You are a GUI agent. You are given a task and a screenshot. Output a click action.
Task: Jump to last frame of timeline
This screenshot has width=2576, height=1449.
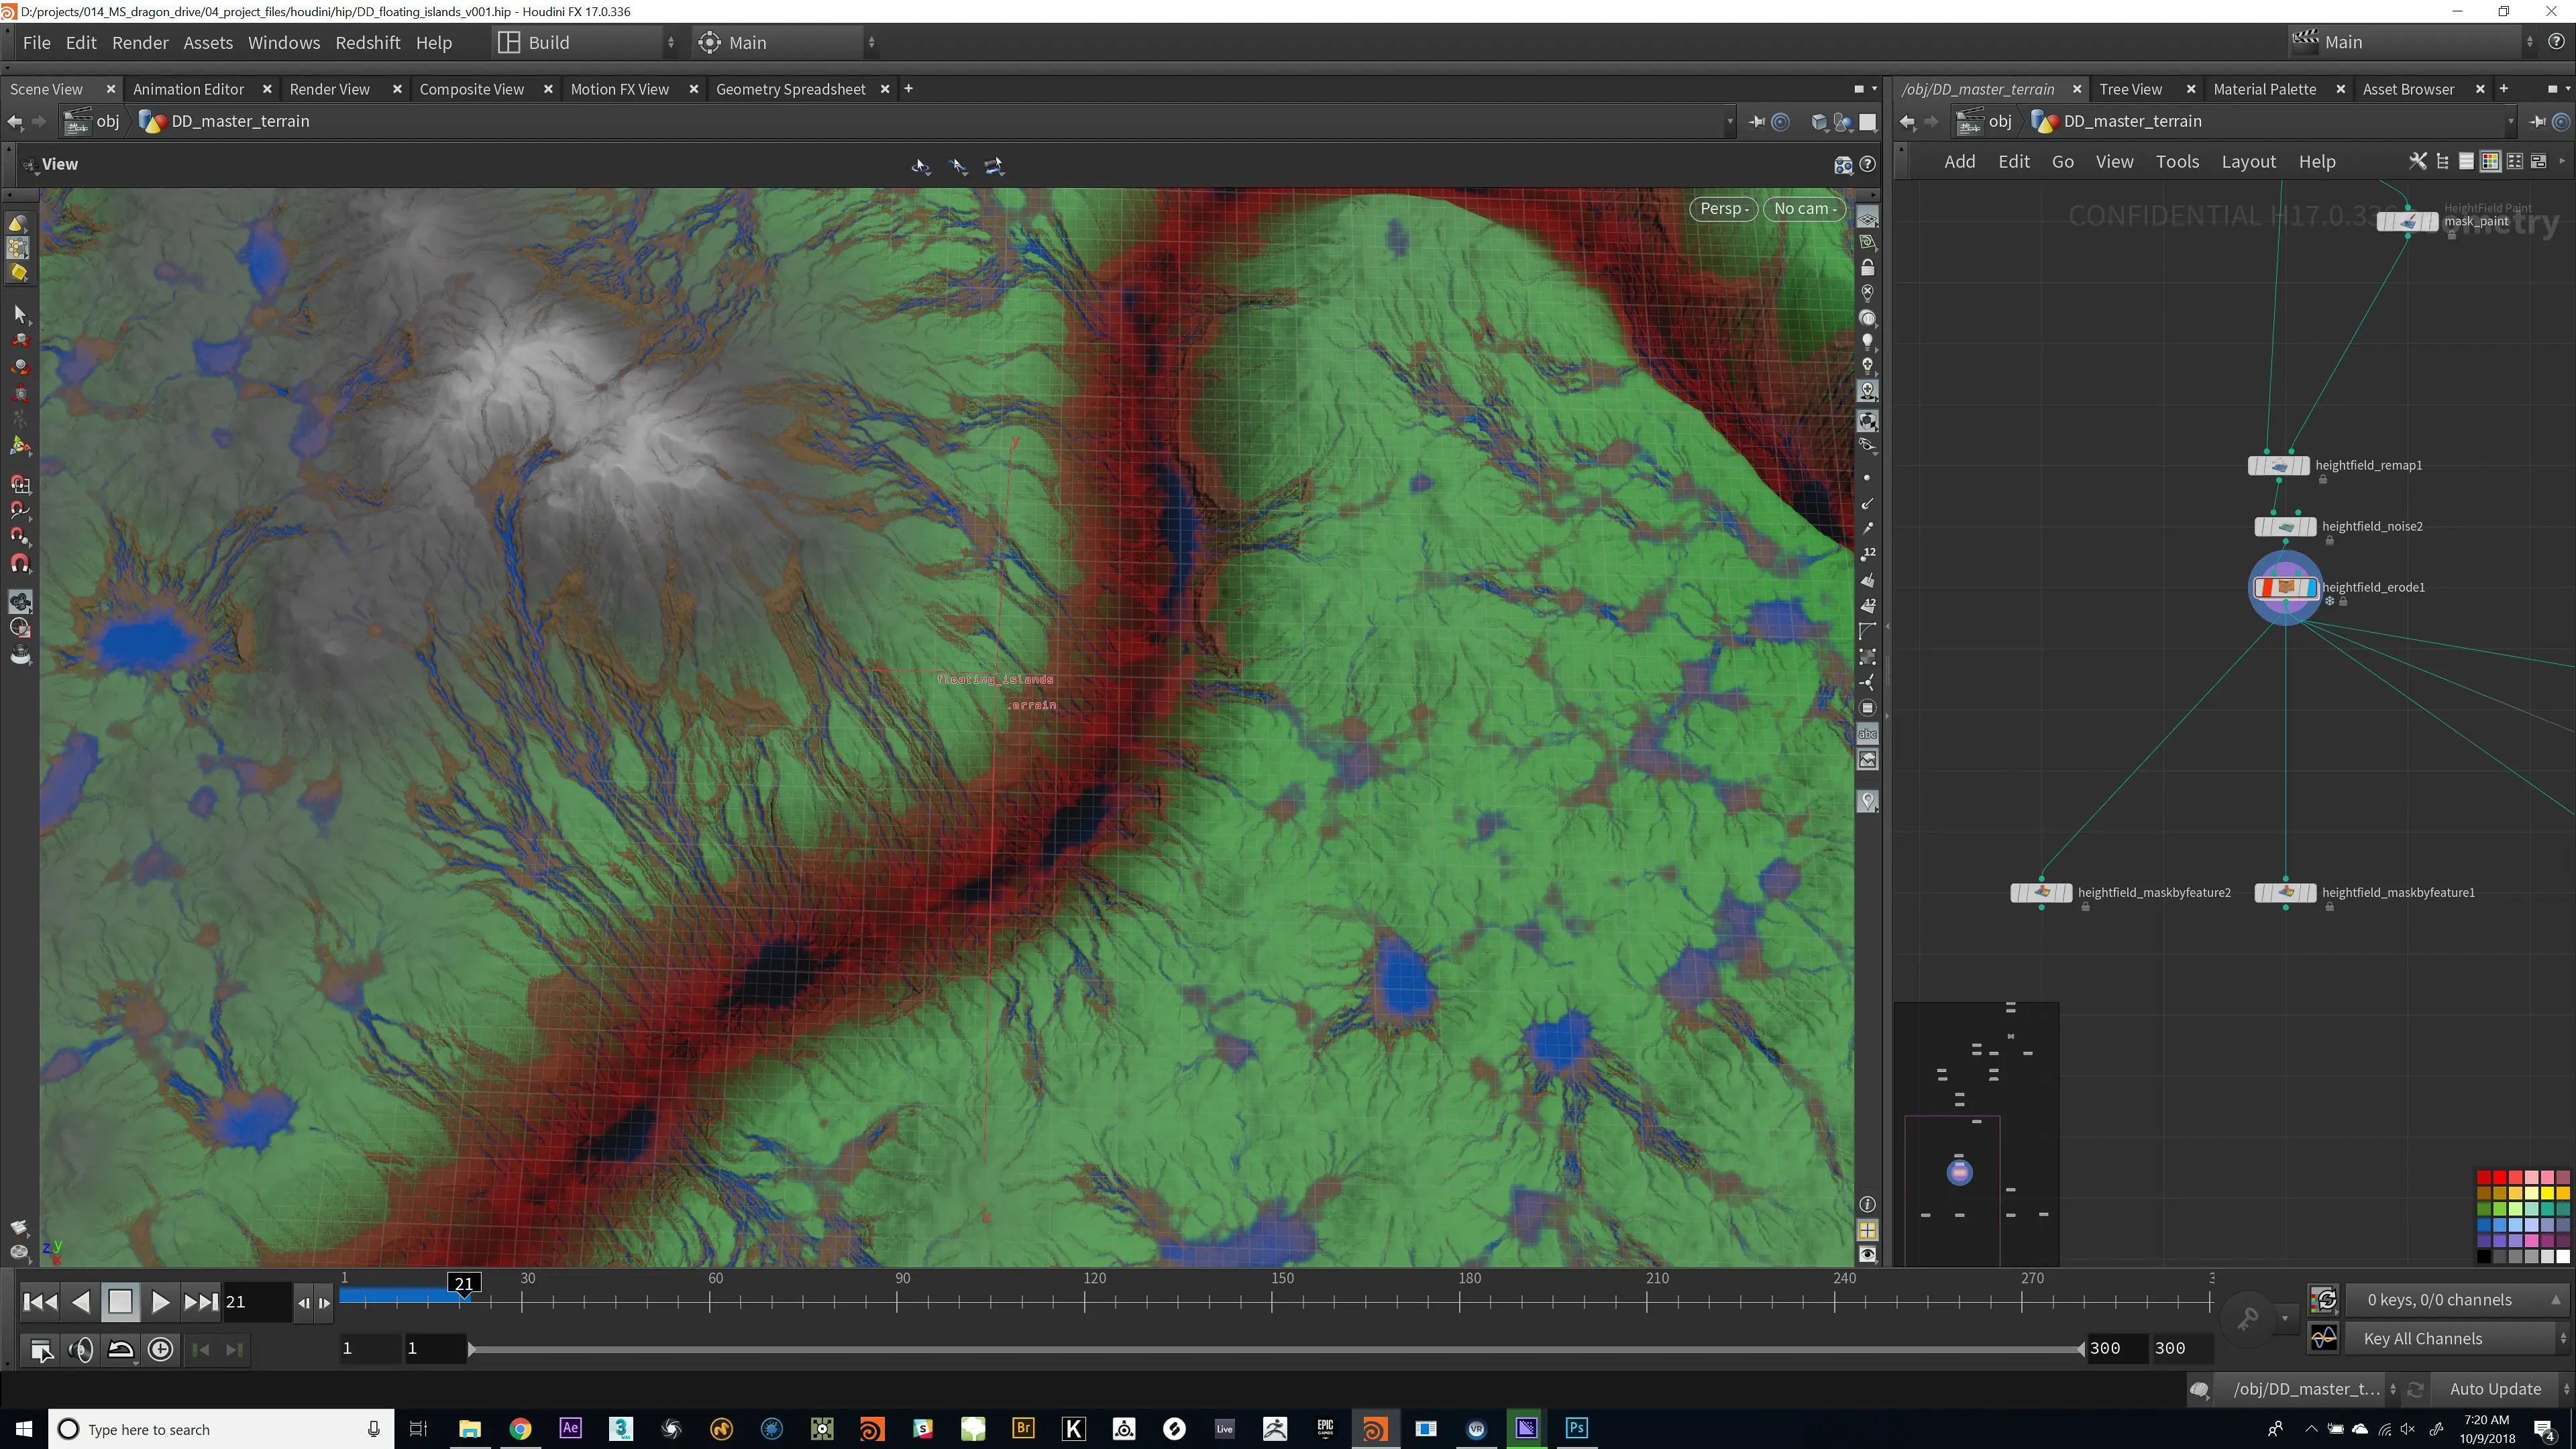201,1302
